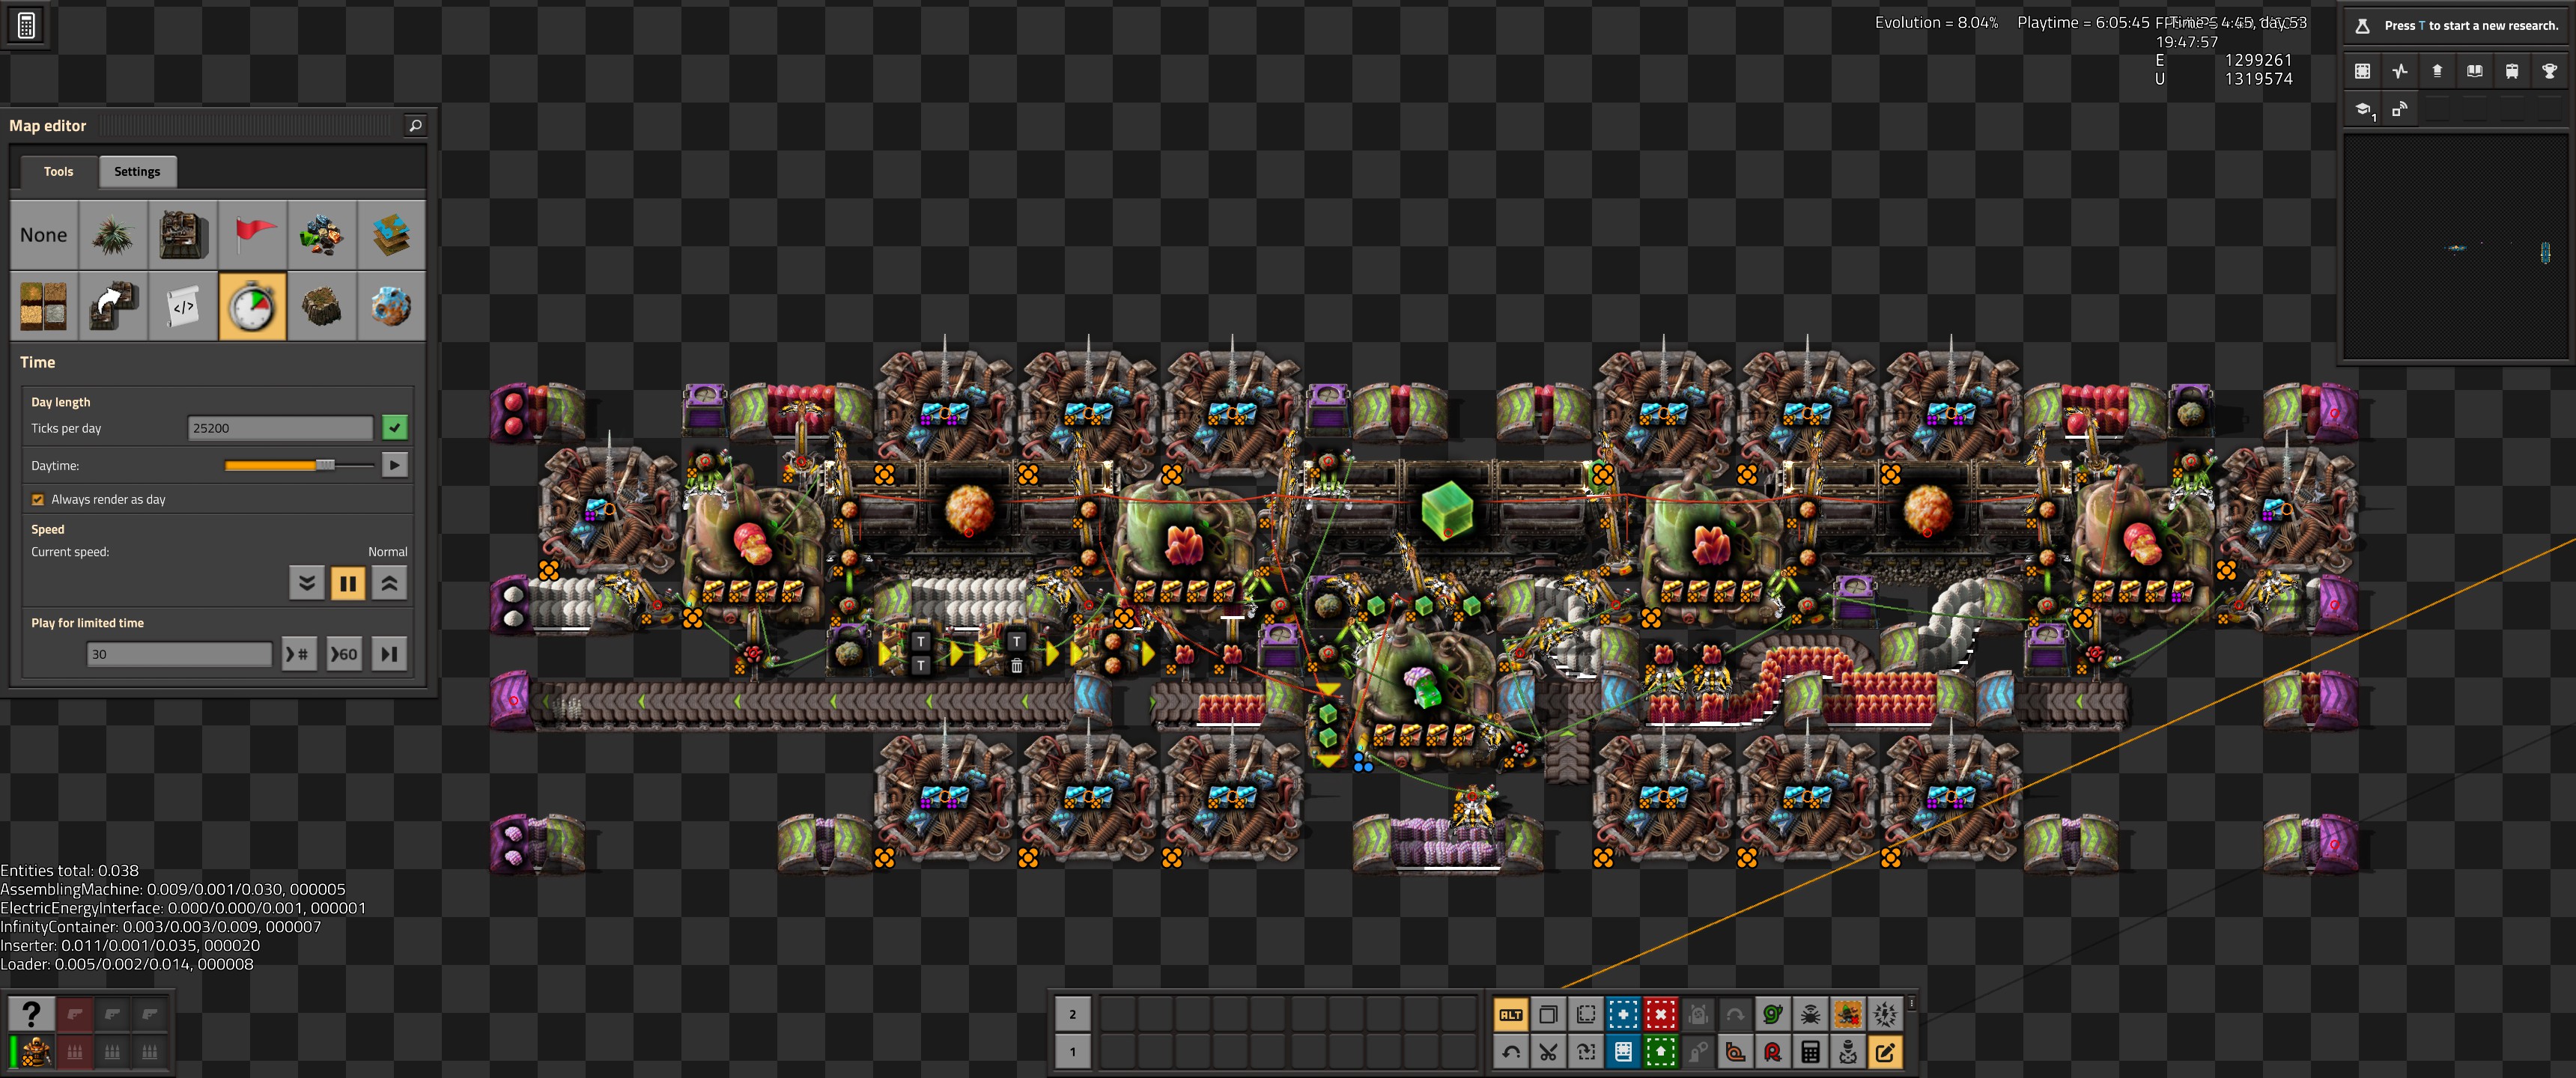2576x1078 pixels.
Task: Open the calculator icon at top left
Action: coord(26,26)
